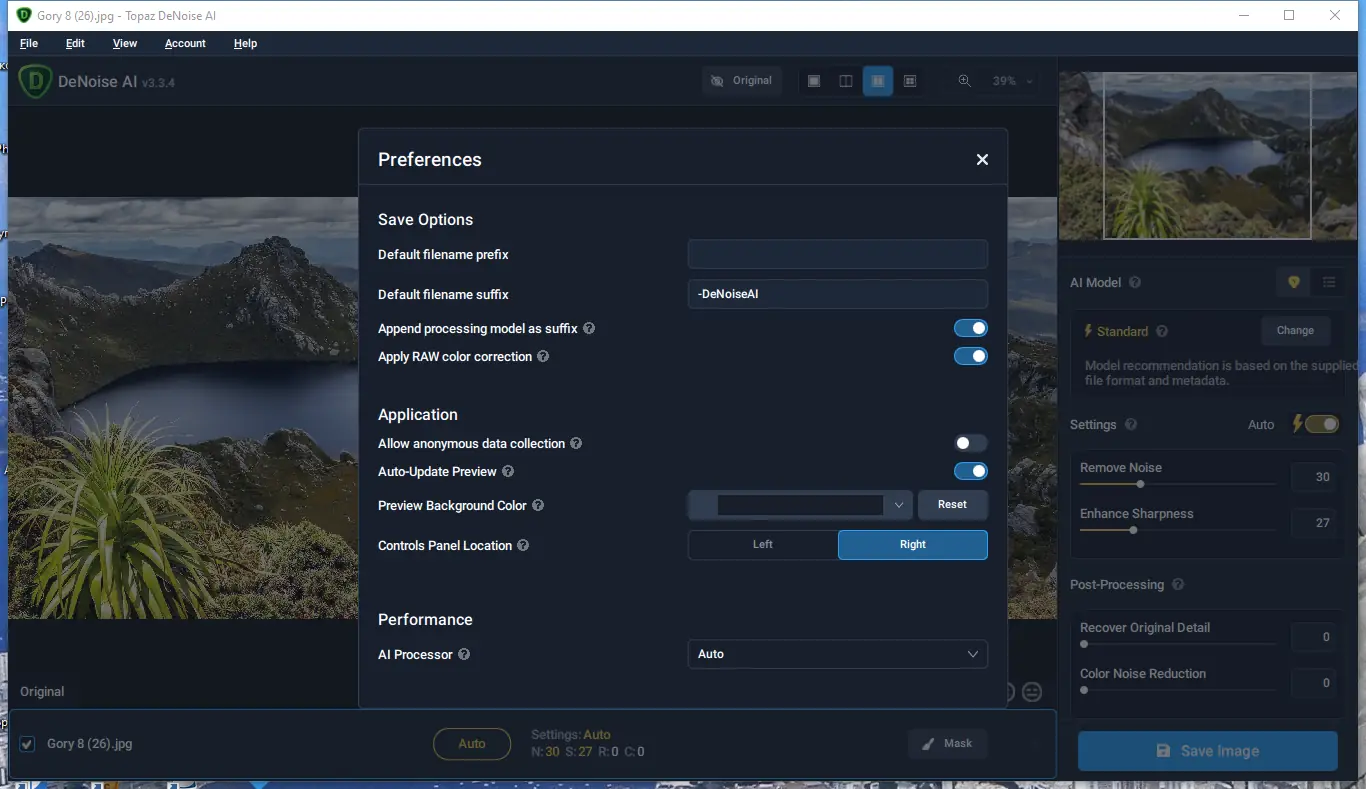The height and width of the screenshot is (789, 1366).
Task: Select the Gory 8 (26).jpg file name
Action: point(90,743)
